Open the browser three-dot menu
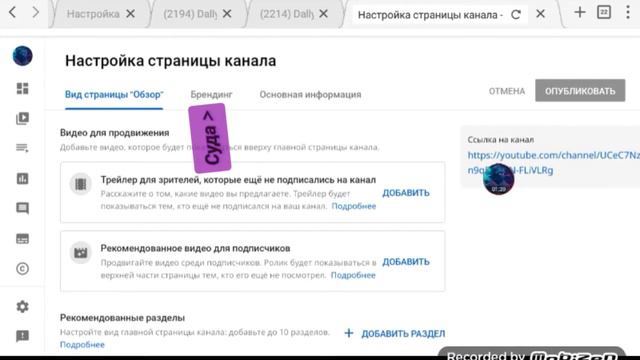 pos(628,12)
